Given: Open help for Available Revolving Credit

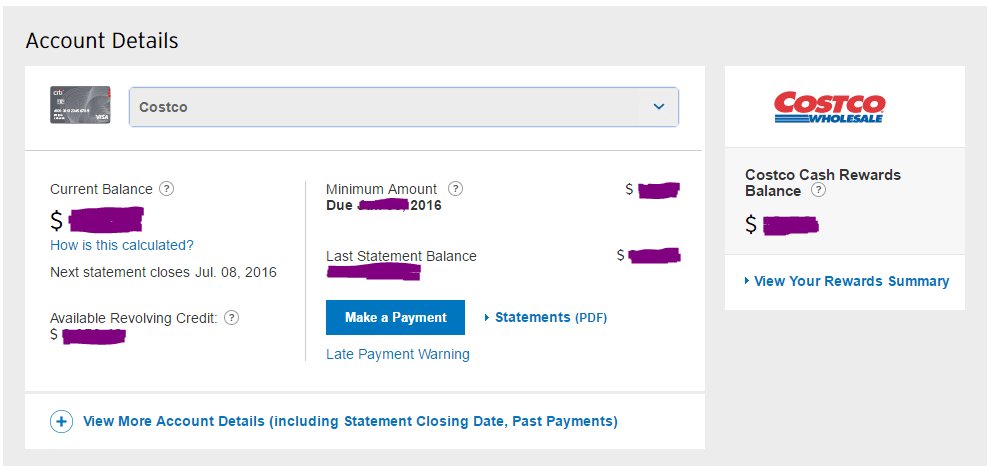Looking at the screenshot, I should pos(232,318).
